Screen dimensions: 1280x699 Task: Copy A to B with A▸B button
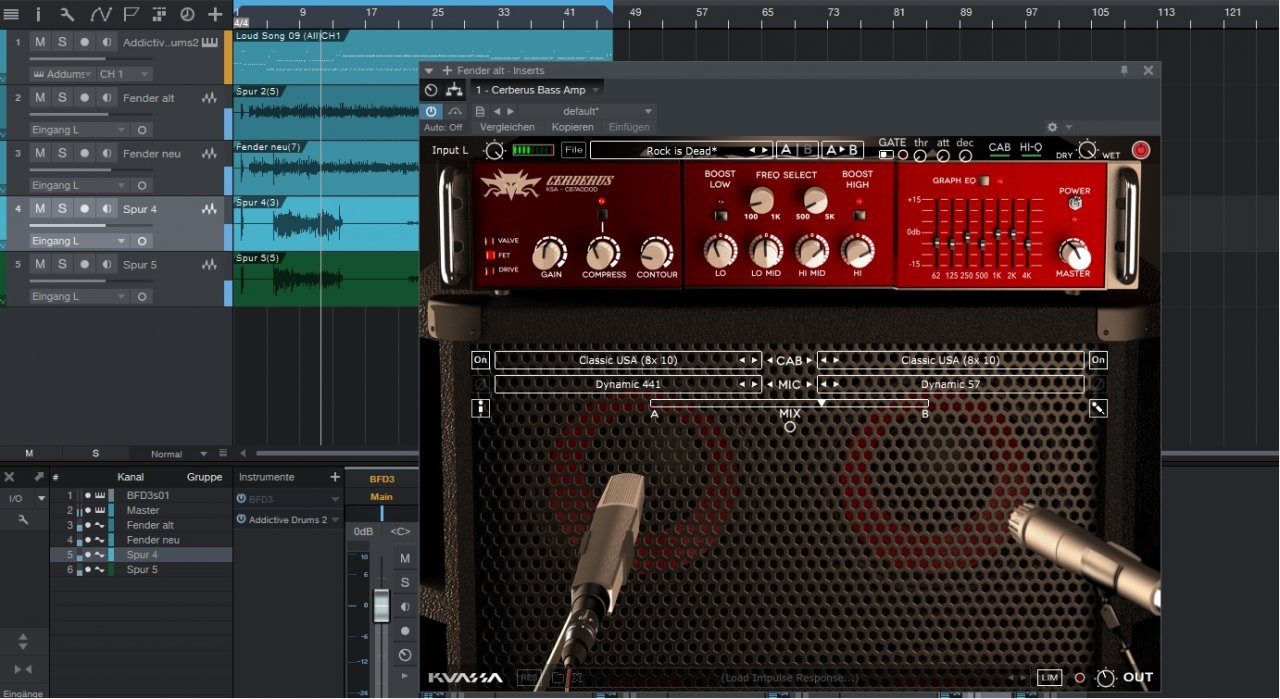click(x=842, y=150)
